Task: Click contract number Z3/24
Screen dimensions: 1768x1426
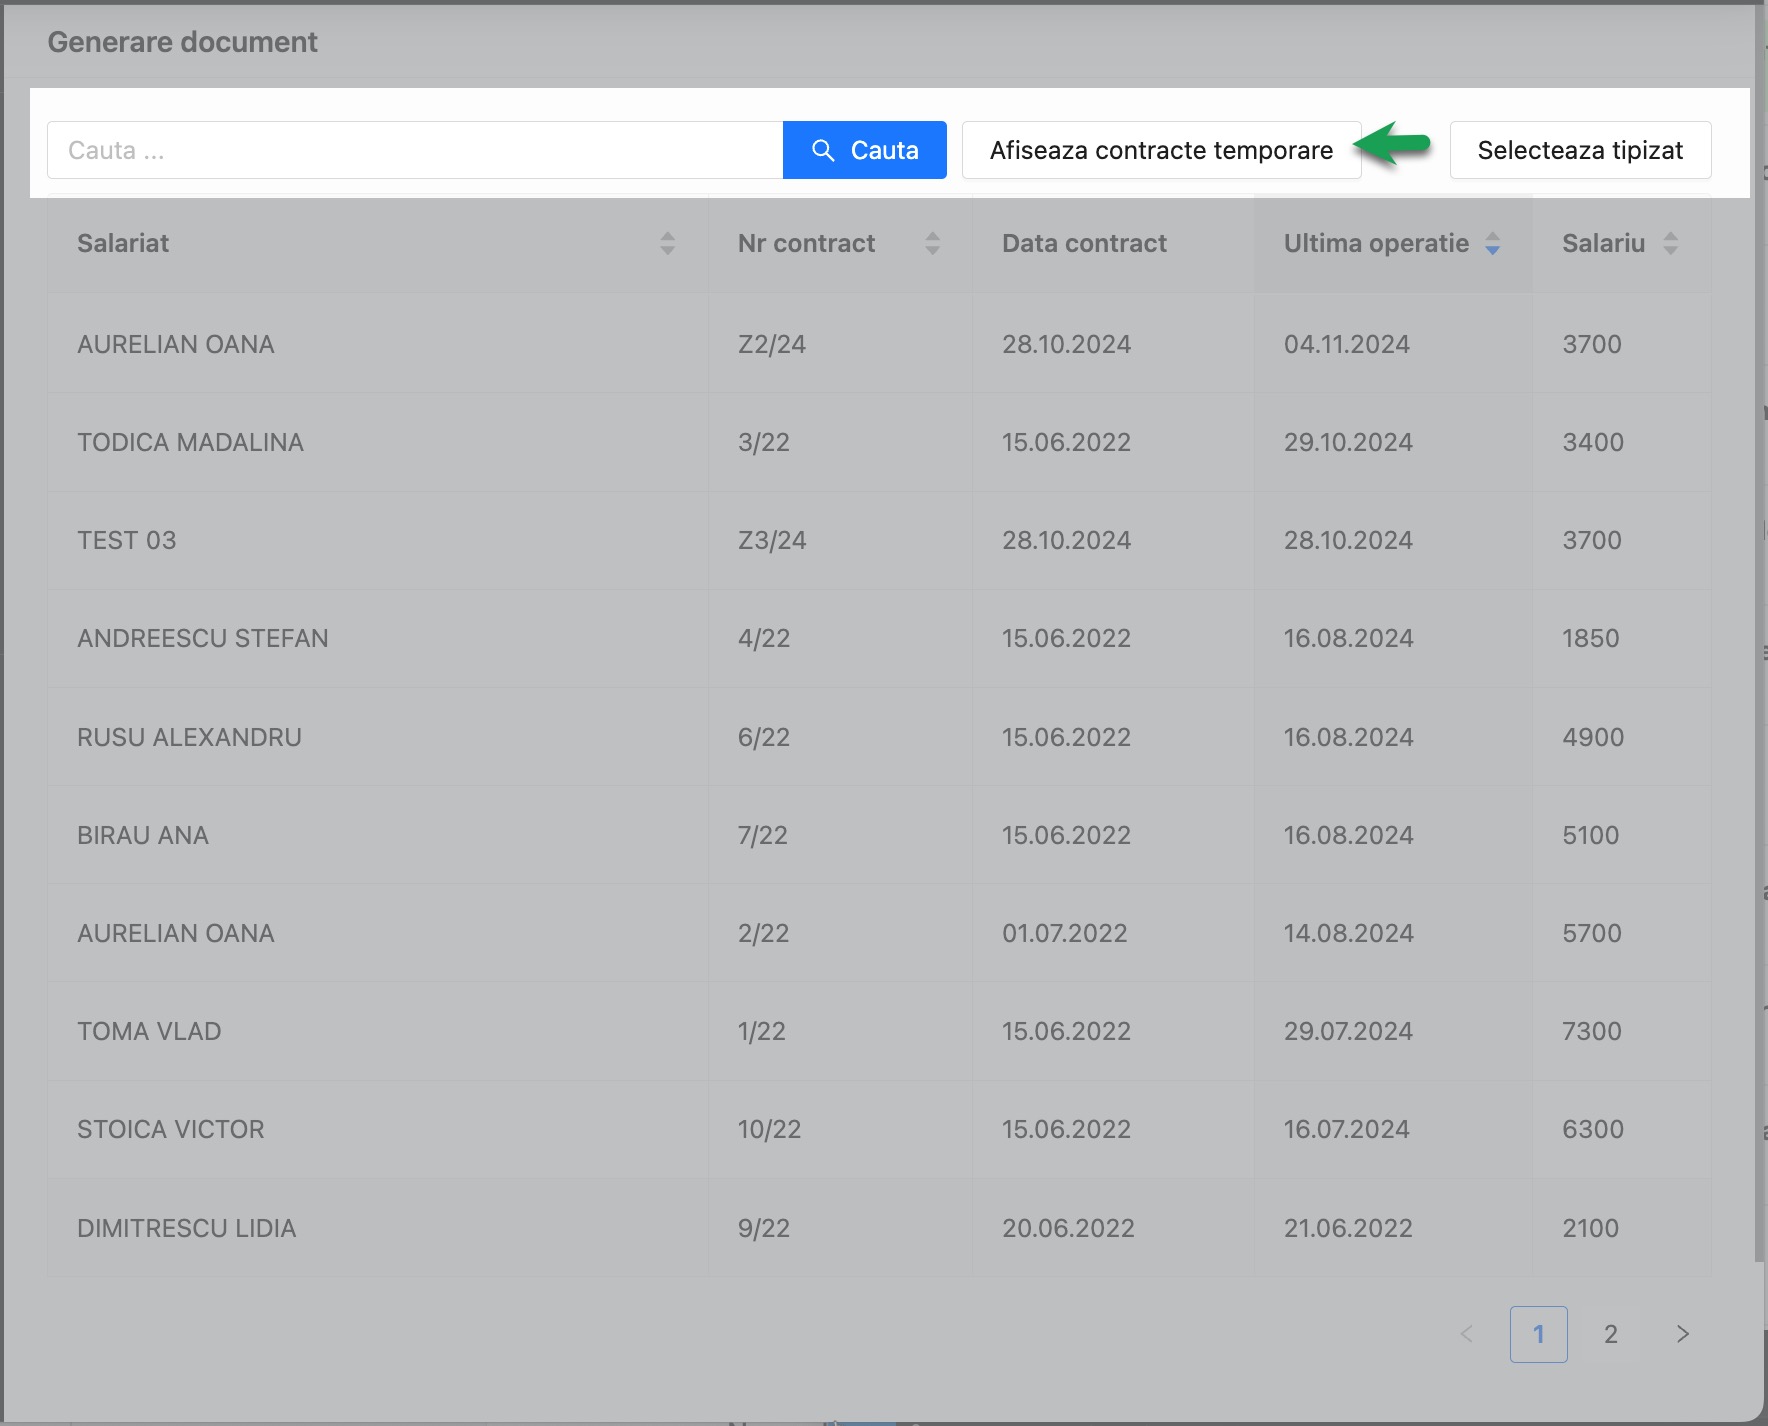Action: [x=772, y=540]
